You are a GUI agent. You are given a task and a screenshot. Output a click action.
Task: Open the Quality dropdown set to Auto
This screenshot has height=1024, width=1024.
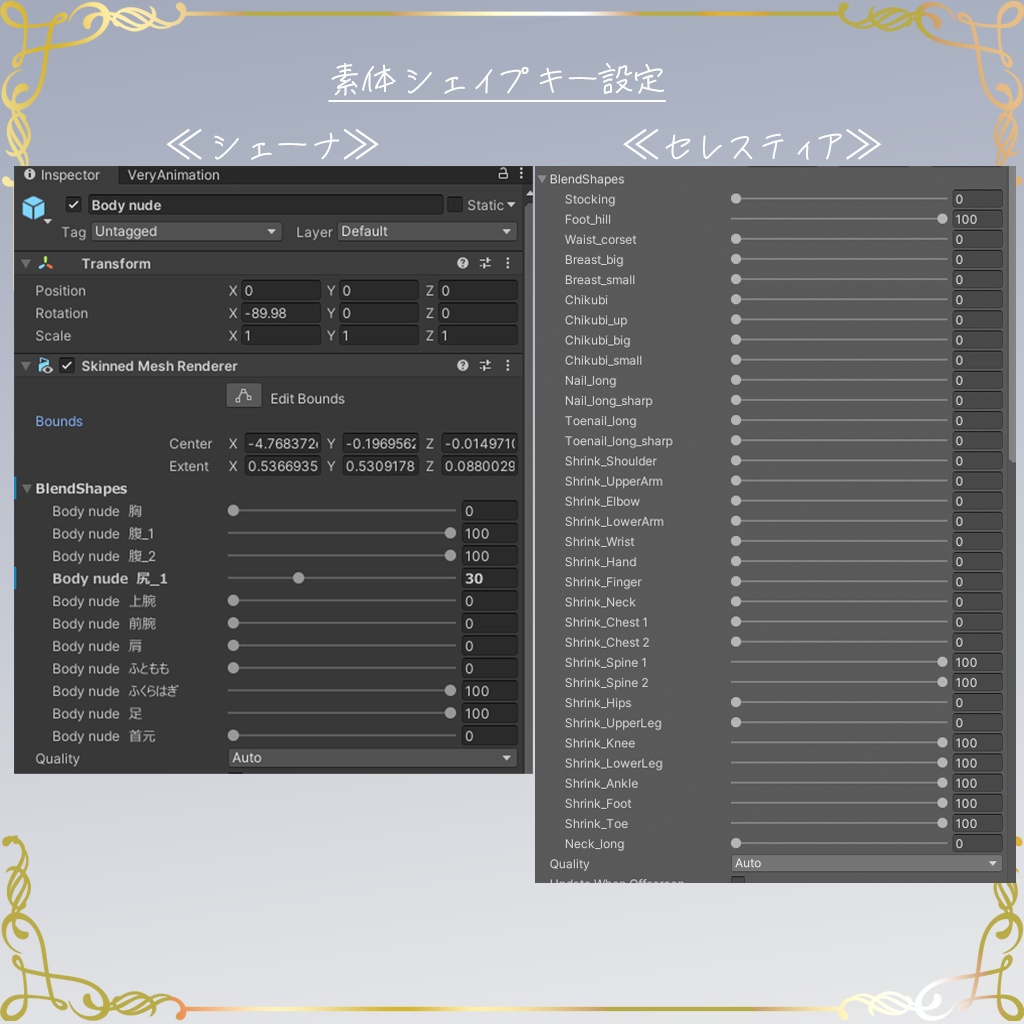coord(373,758)
